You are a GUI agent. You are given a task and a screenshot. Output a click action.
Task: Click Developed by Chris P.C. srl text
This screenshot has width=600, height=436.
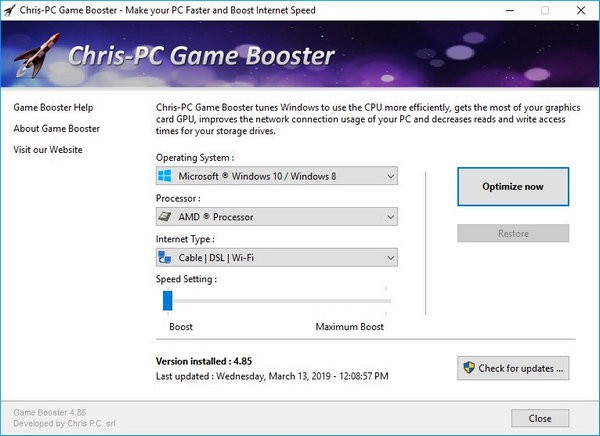click(64, 423)
